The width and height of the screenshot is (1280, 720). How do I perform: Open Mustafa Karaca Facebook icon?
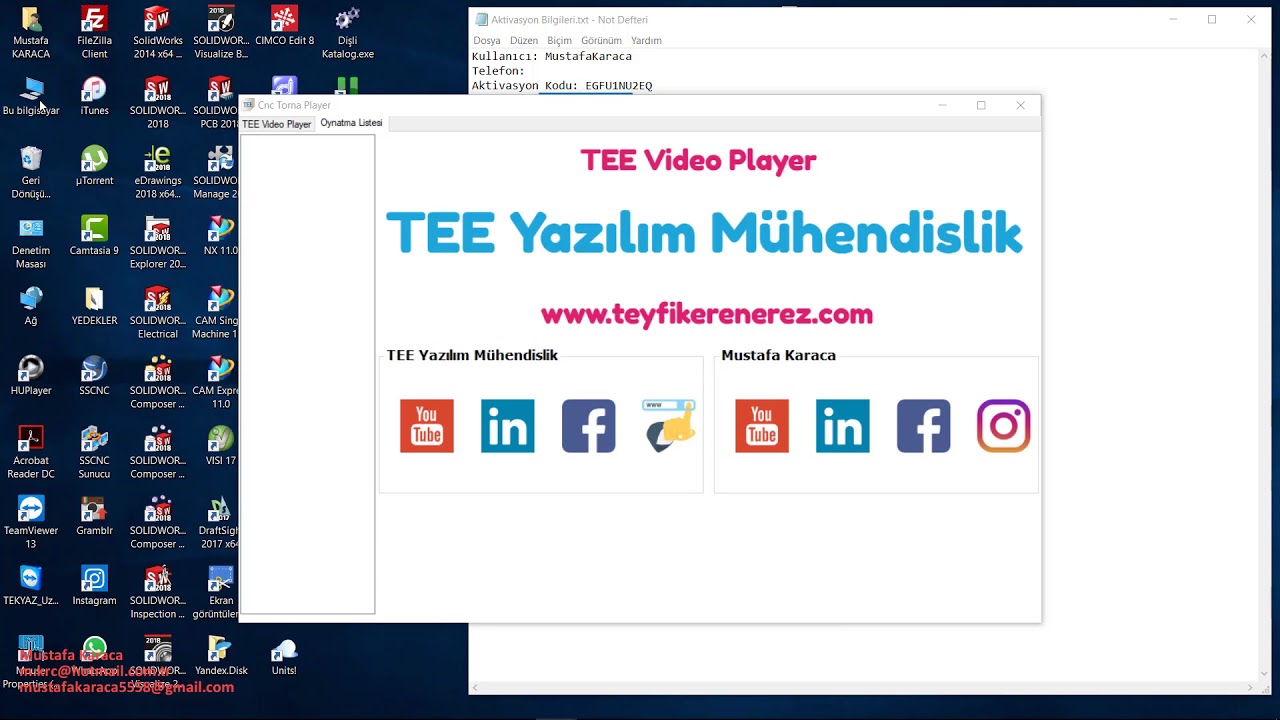click(924, 426)
